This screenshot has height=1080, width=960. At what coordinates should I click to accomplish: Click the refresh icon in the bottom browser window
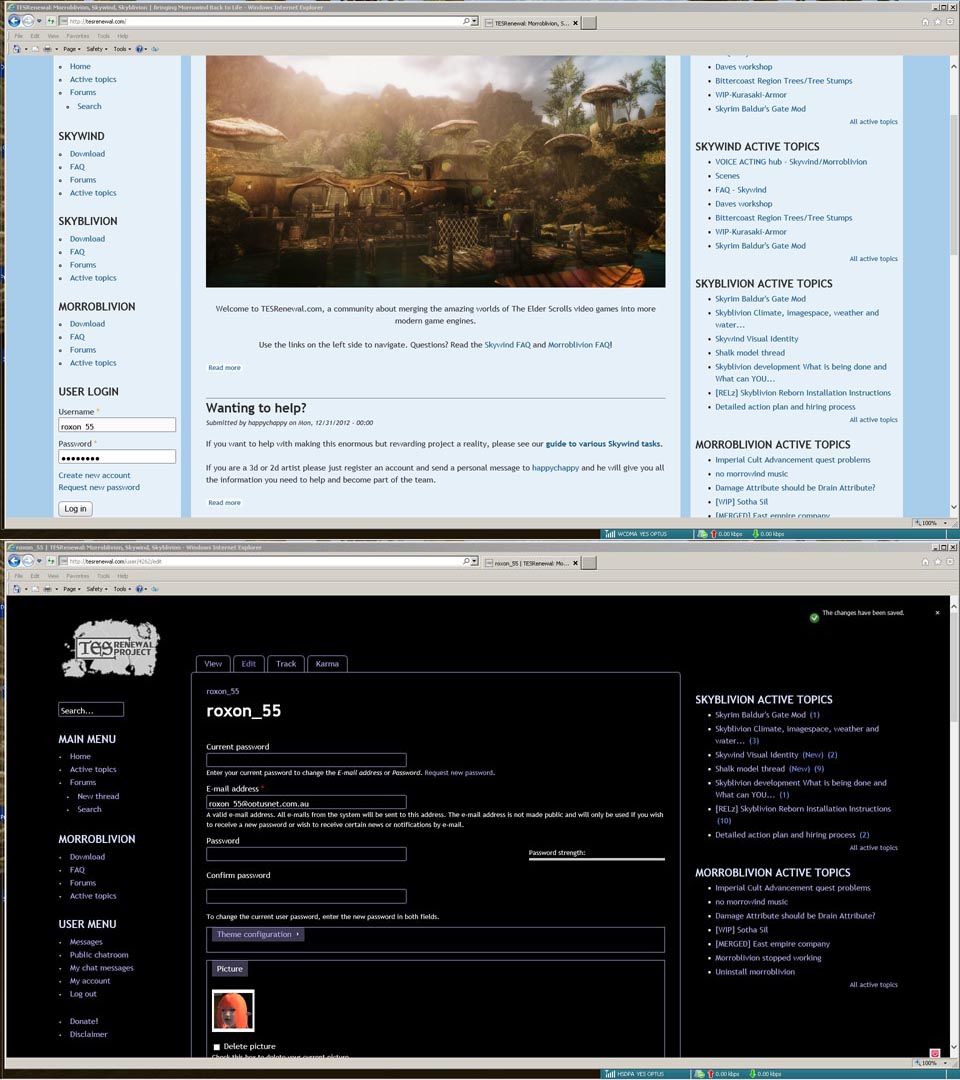click(x=51, y=561)
